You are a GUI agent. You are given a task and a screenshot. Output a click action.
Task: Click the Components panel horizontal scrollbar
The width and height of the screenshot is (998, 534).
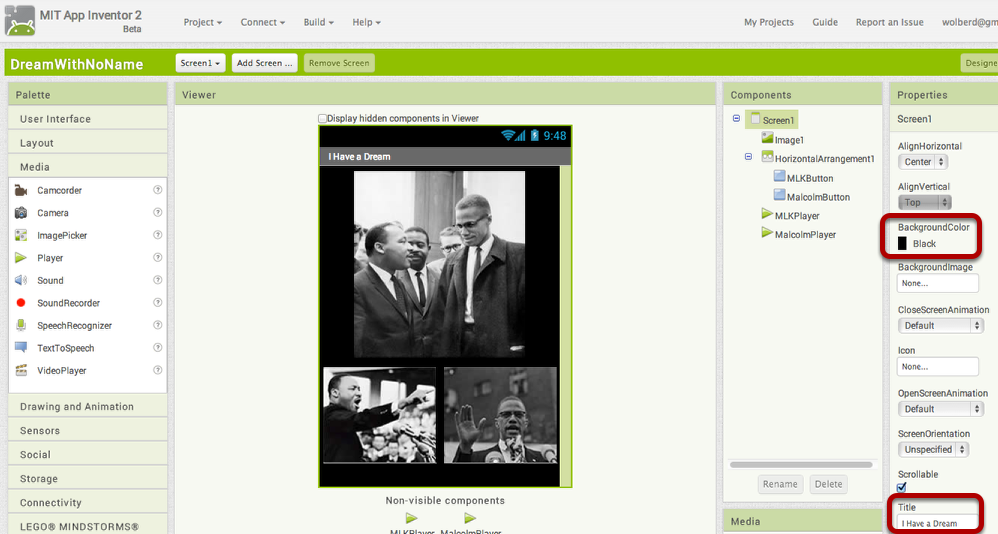point(801,465)
